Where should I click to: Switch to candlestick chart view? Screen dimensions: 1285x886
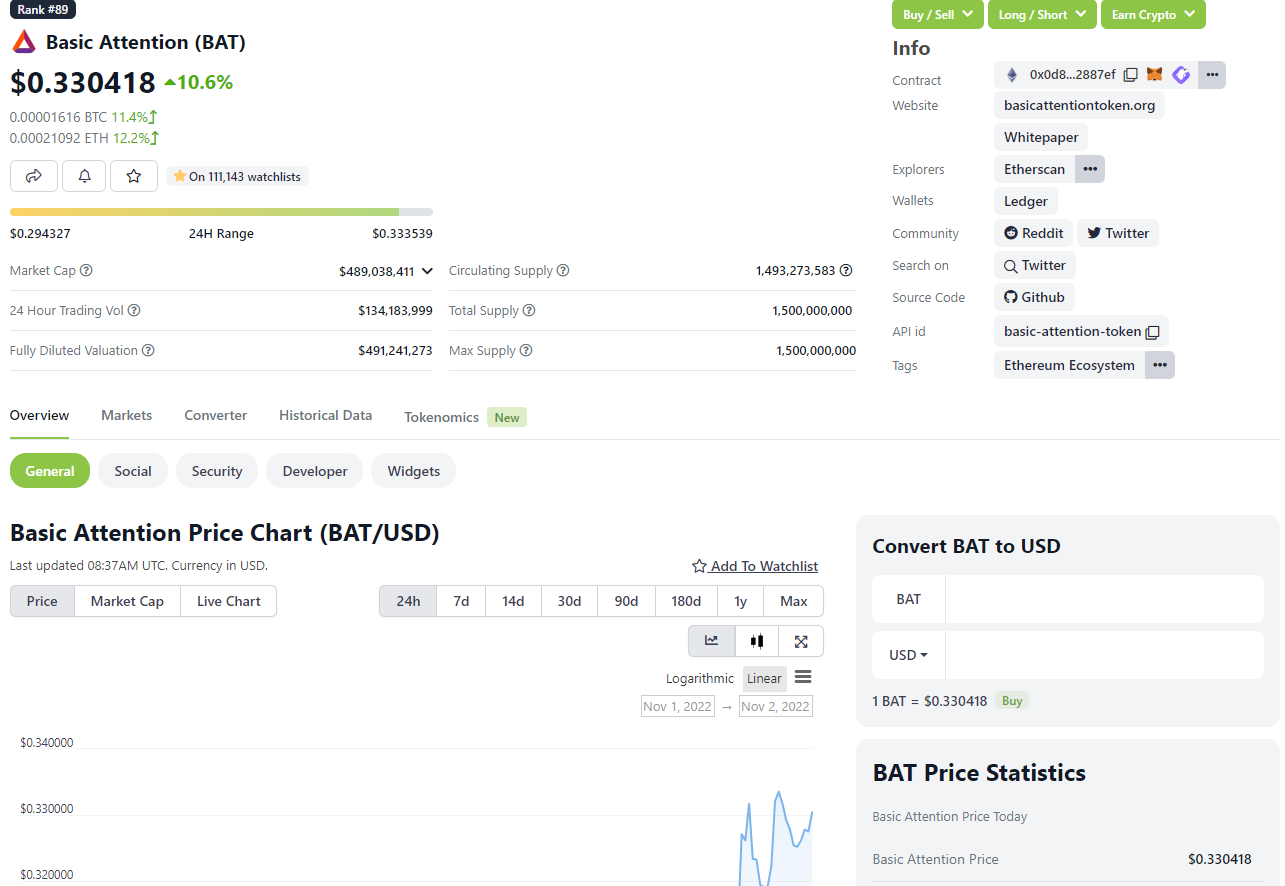(x=757, y=641)
